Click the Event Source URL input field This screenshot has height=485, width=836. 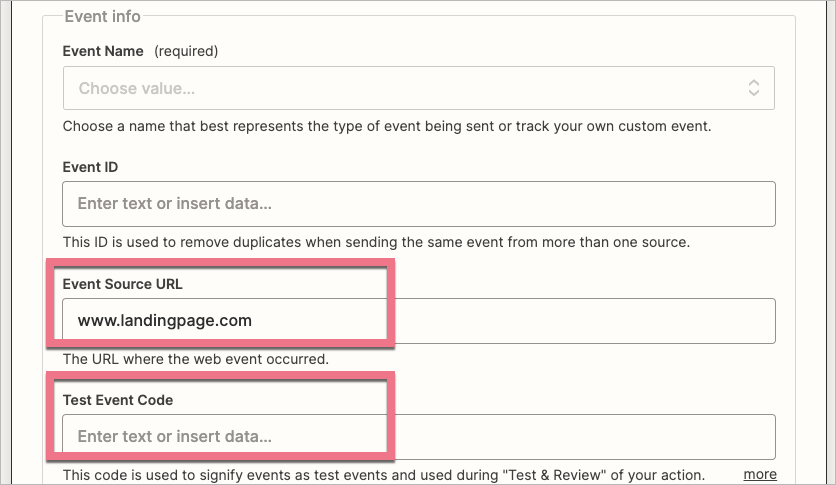point(418,321)
